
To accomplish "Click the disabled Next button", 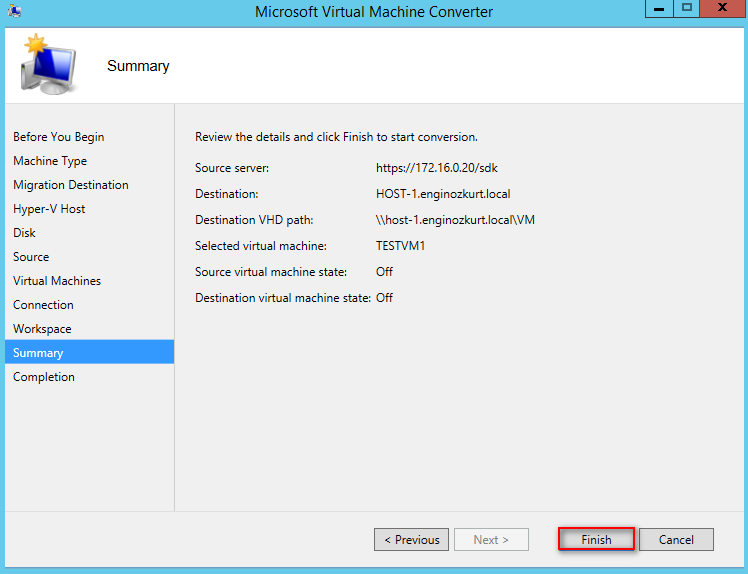I will [491, 539].
